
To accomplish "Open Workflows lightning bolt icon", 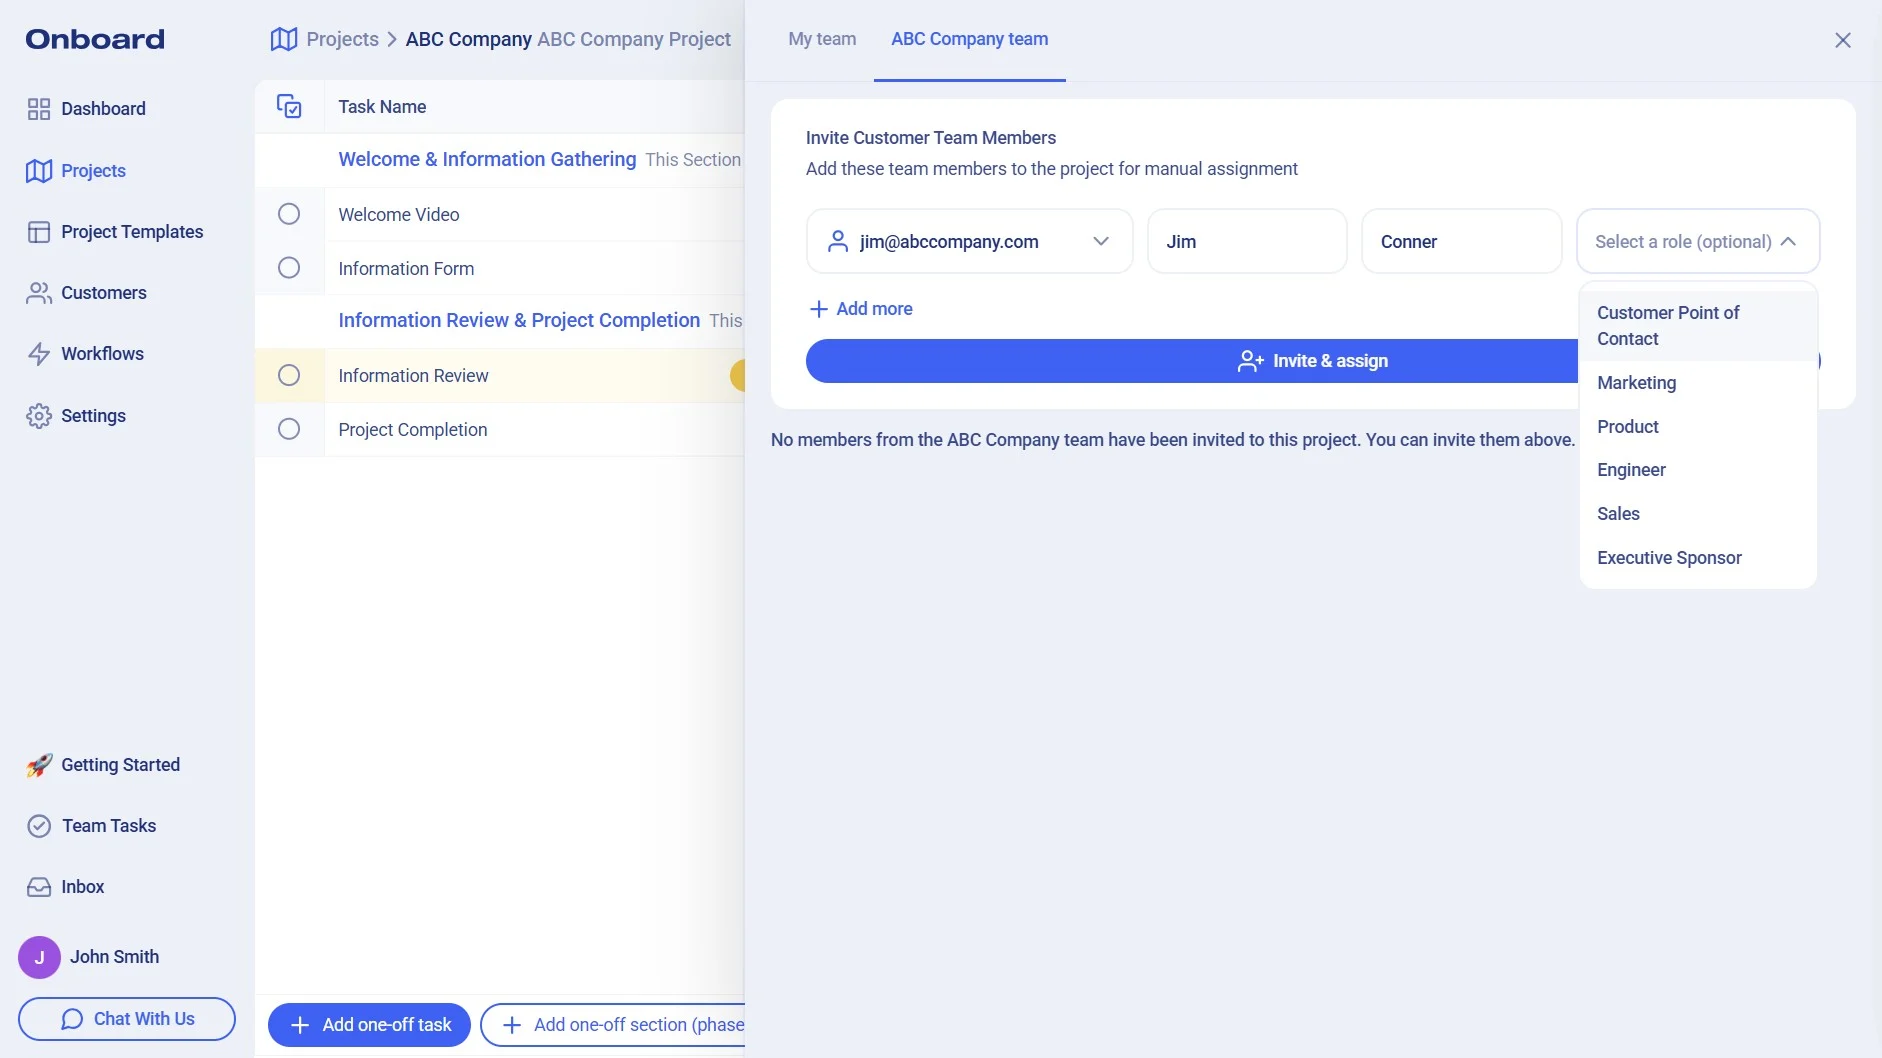I will [x=39, y=354].
